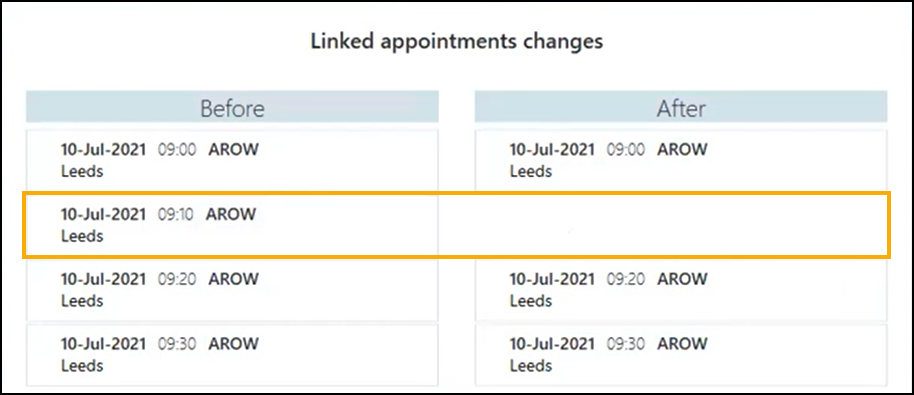Open the 09:20 appointment card under Before
914x395 pixels.
tap(232, 290)
